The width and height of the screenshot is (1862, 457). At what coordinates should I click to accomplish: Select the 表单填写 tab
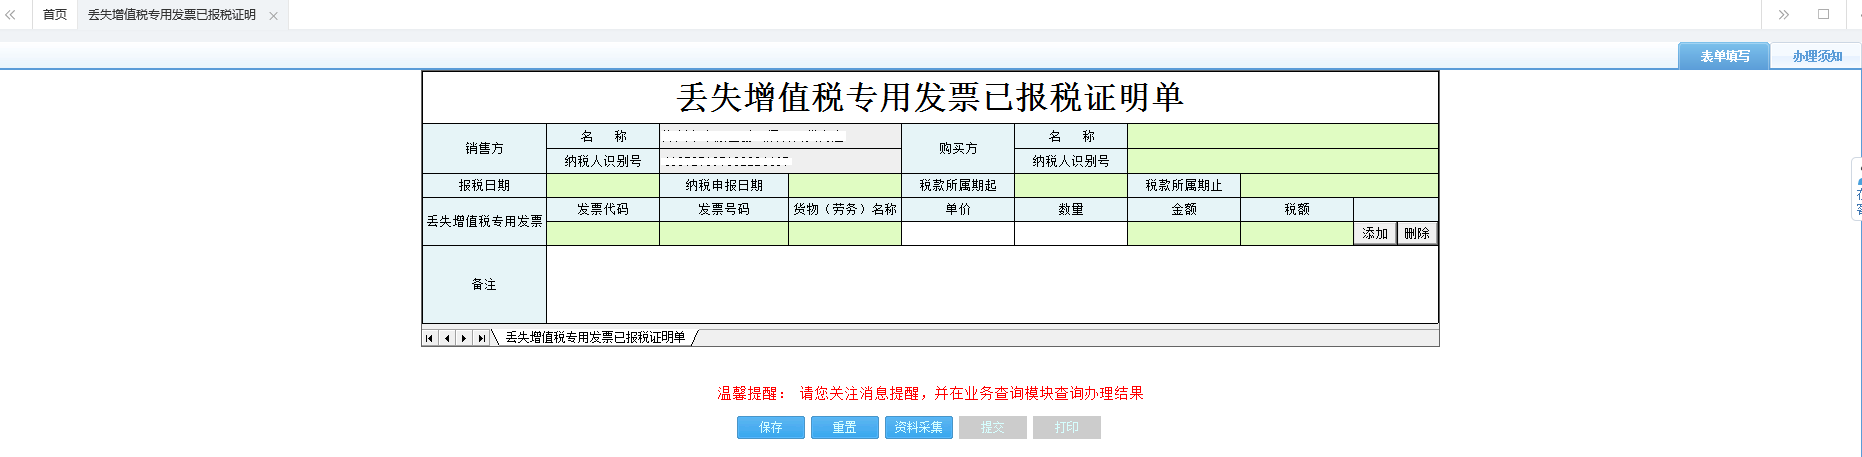click(x=1724, y=56)
